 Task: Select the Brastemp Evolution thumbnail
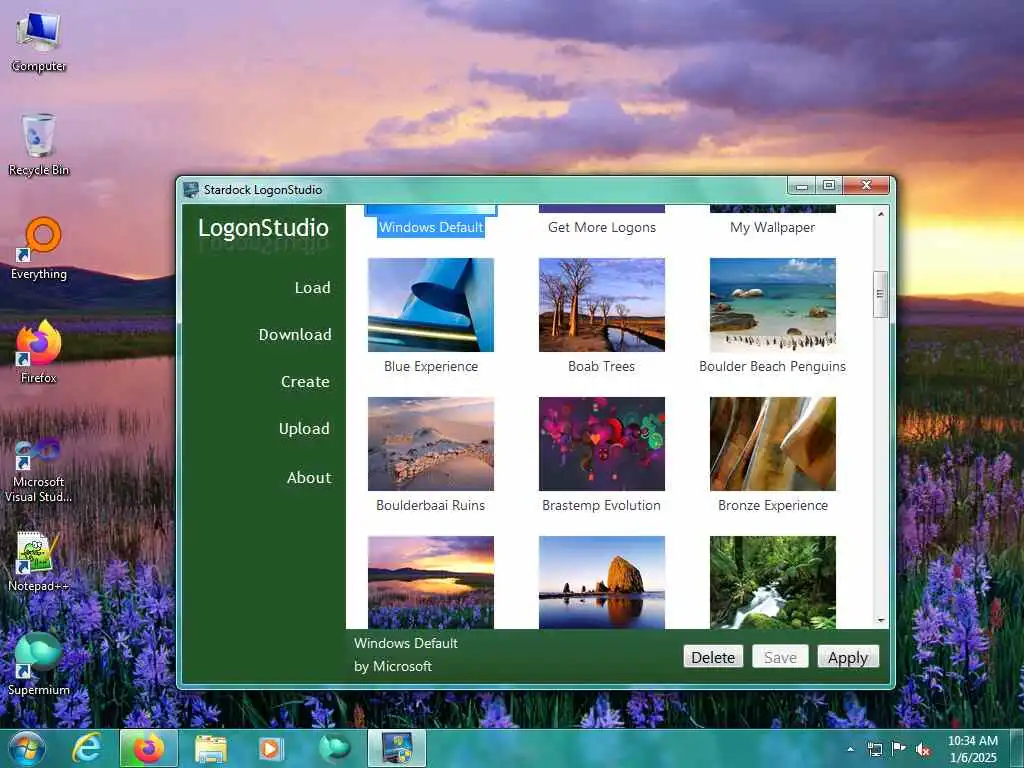pyautogui.click(x=601, y=444)
